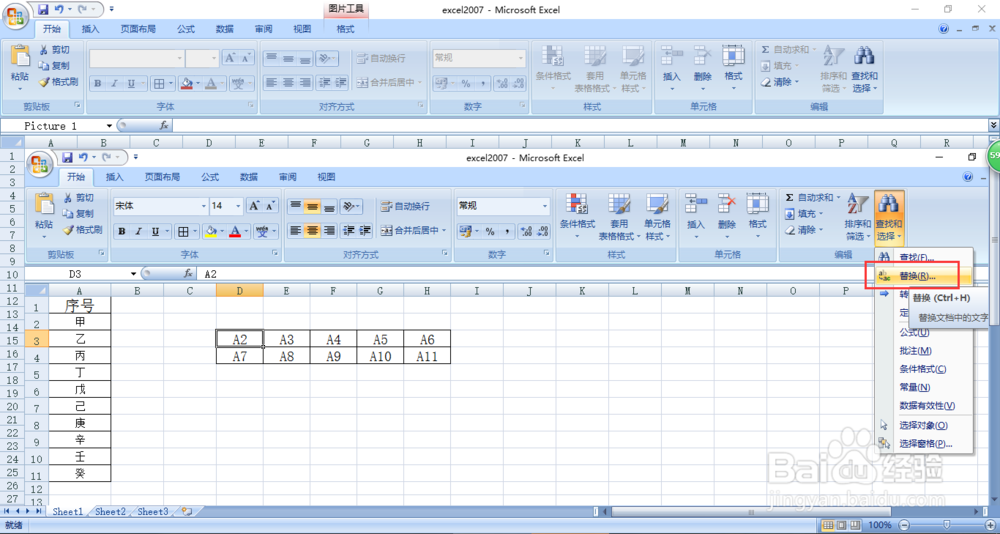This screenshot has width=1000, height=534.
Task: Click 自动求和 in the embedded ribbon
Action: pos(812,198)
